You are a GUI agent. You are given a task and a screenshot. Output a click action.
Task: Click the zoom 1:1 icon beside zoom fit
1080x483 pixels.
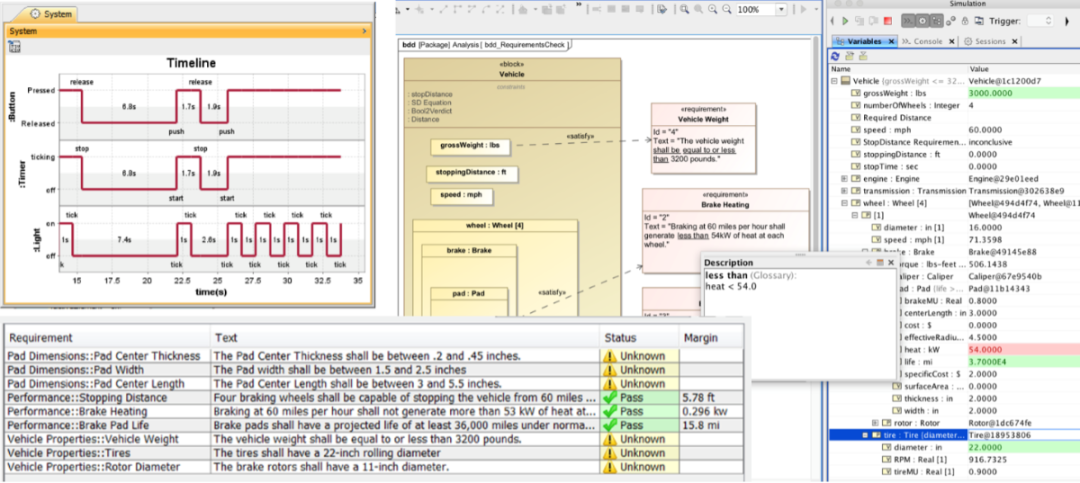click(698, 10)
